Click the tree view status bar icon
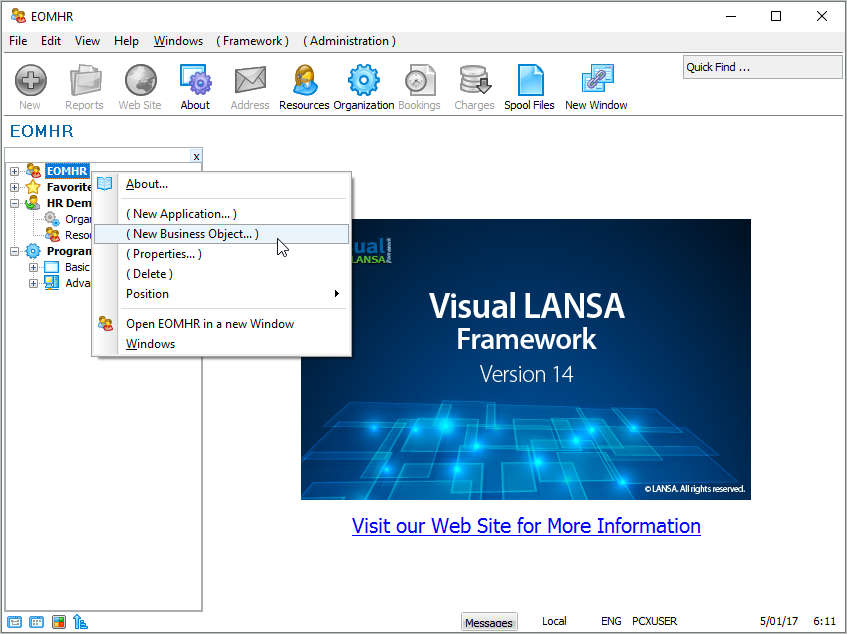The width and height of the screenshot is (847, 634). coord(80,622)
